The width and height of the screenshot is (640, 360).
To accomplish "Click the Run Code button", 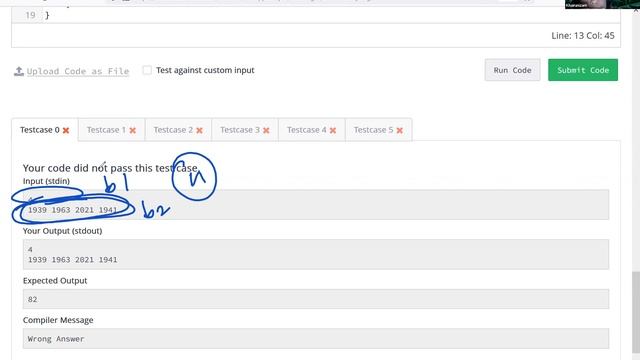I will [512, 70].
